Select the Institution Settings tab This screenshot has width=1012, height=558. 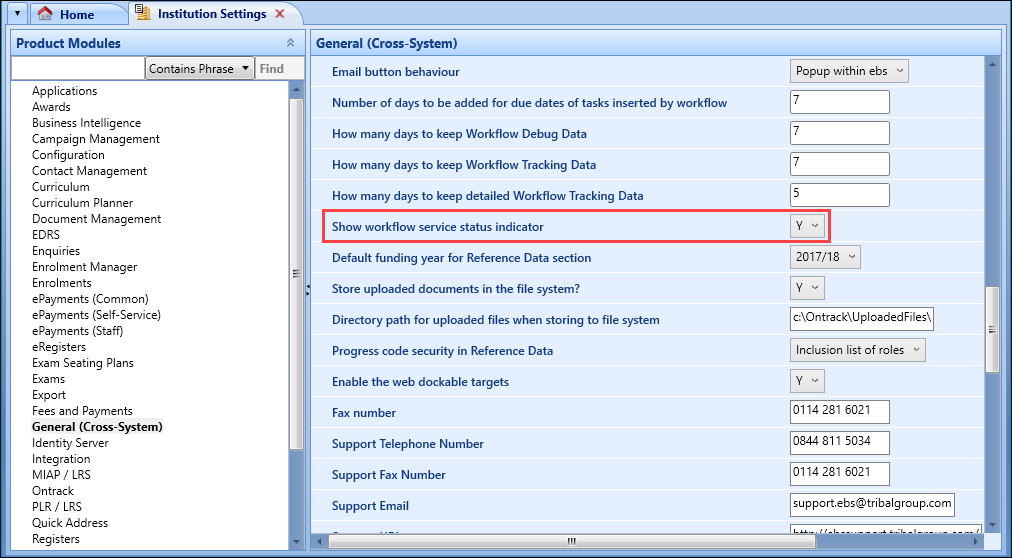click(212, 14)
